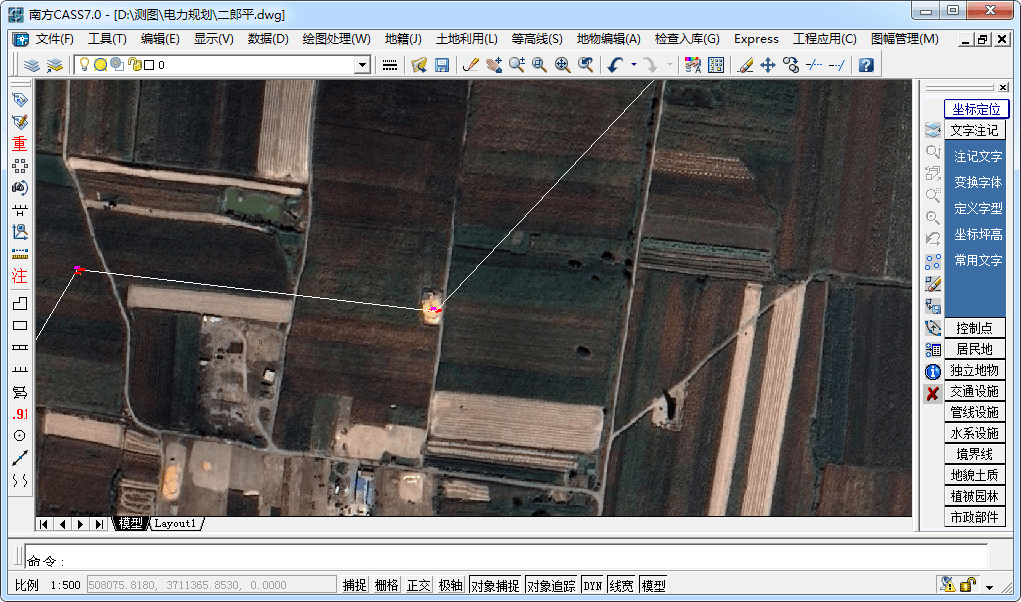
Task: Select the extend line tool
Action: click(x=837, y=65)
